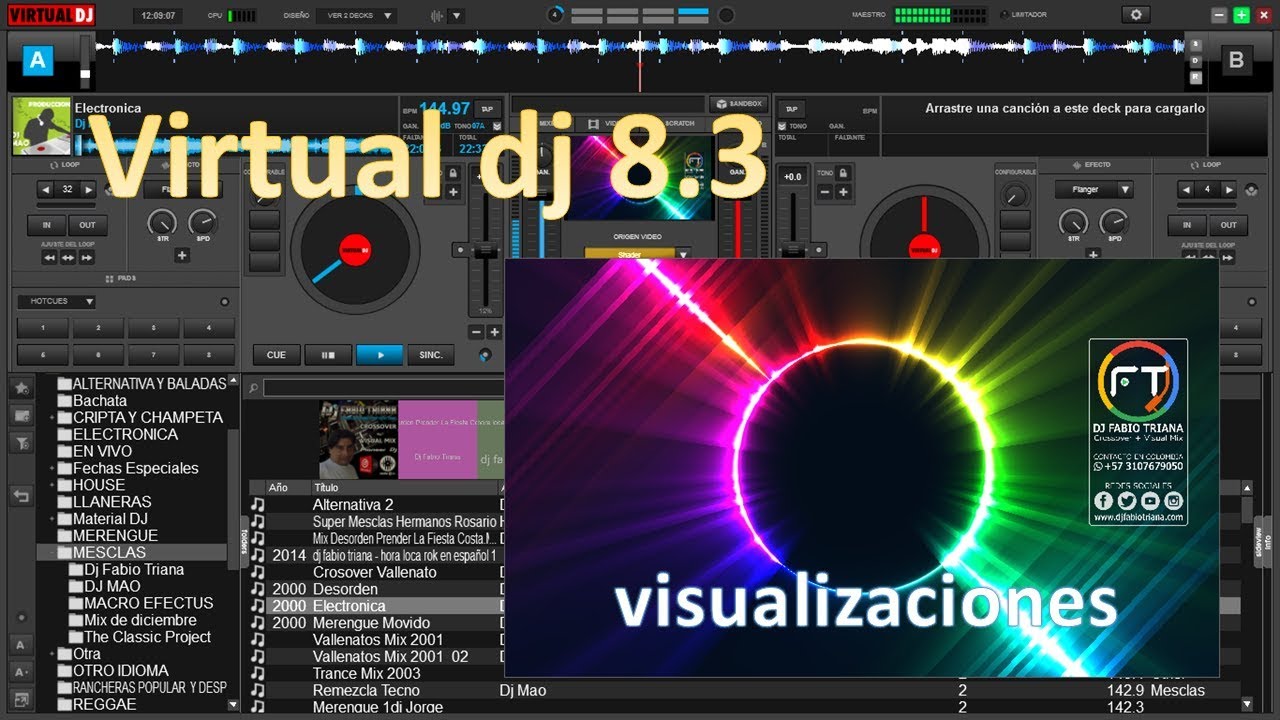Sort by the Título column header
Image resolution: width=1280 pixels, height=720 pixels.
click(327, 487)
